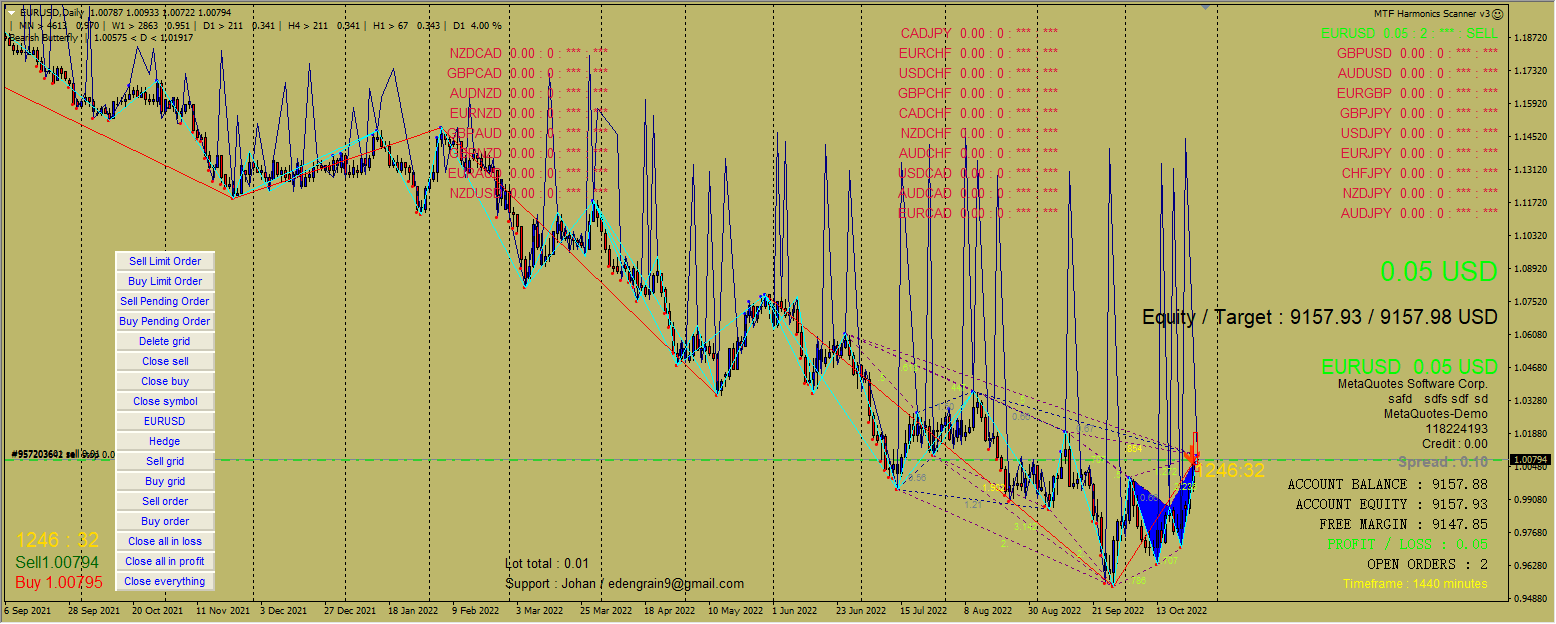Select GBPUSD in the right scanner list

coord(1364,52)
